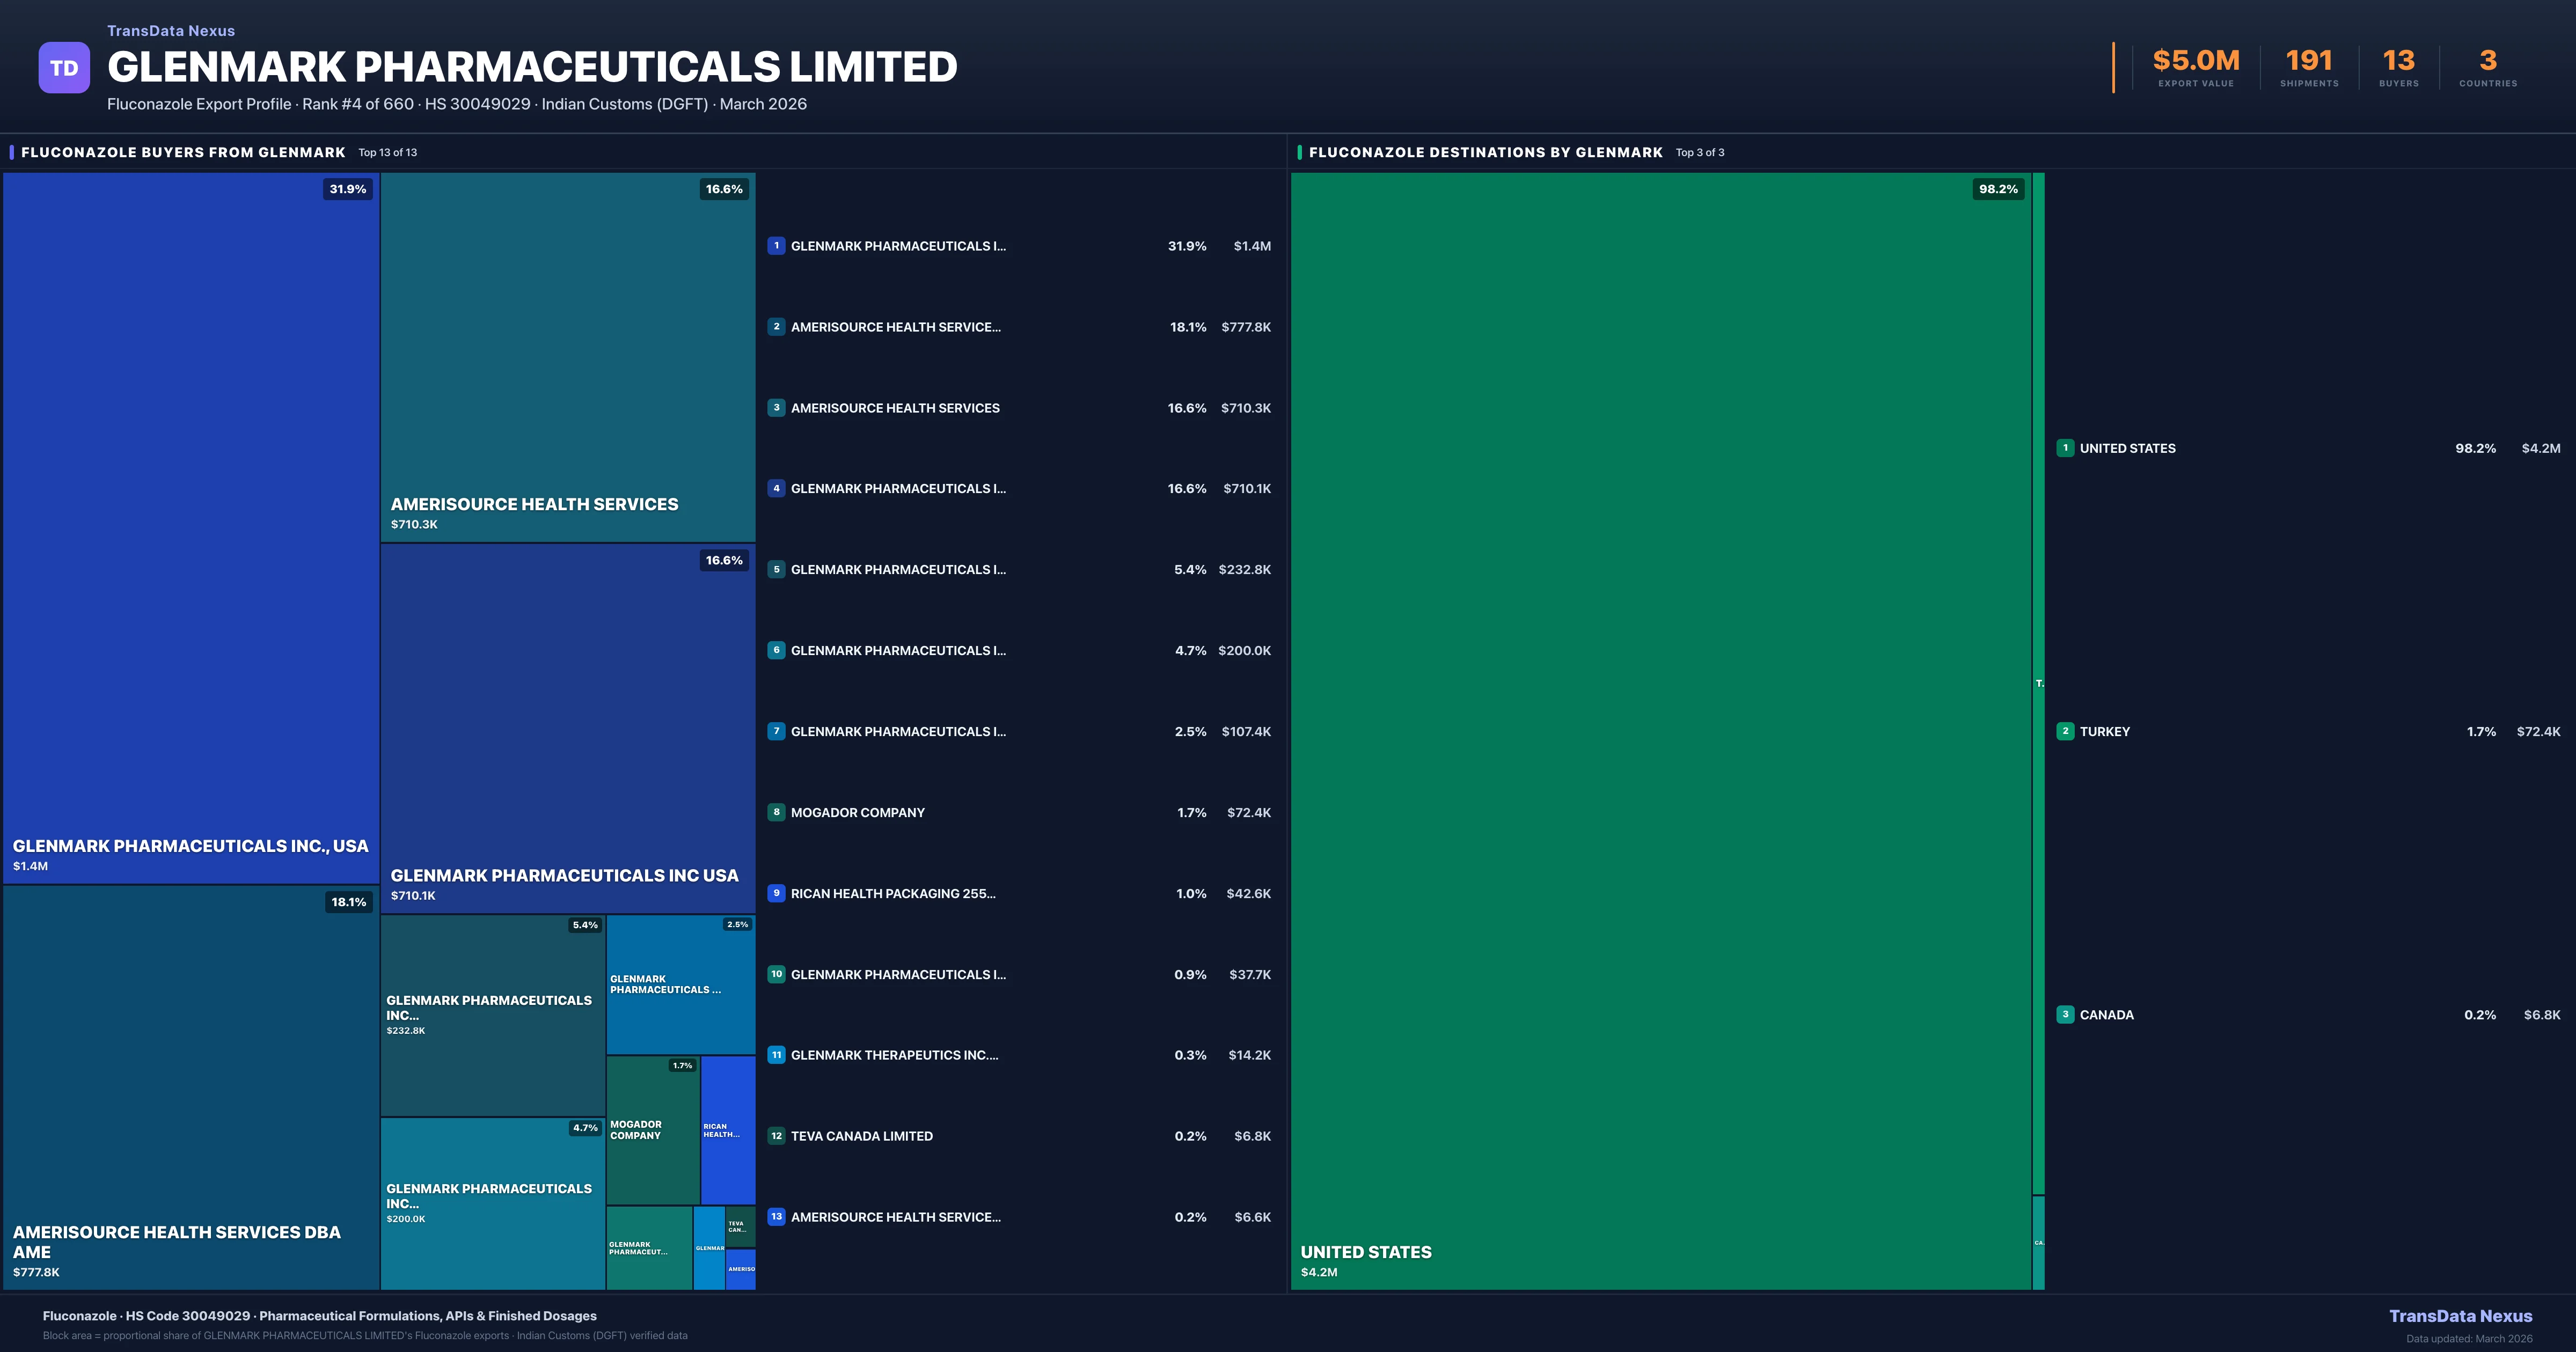This screenshot has height=1352, width=2576.
Task: Select Fluconazole Buyers From Glenmark header
Action: (x=183, y=152)
